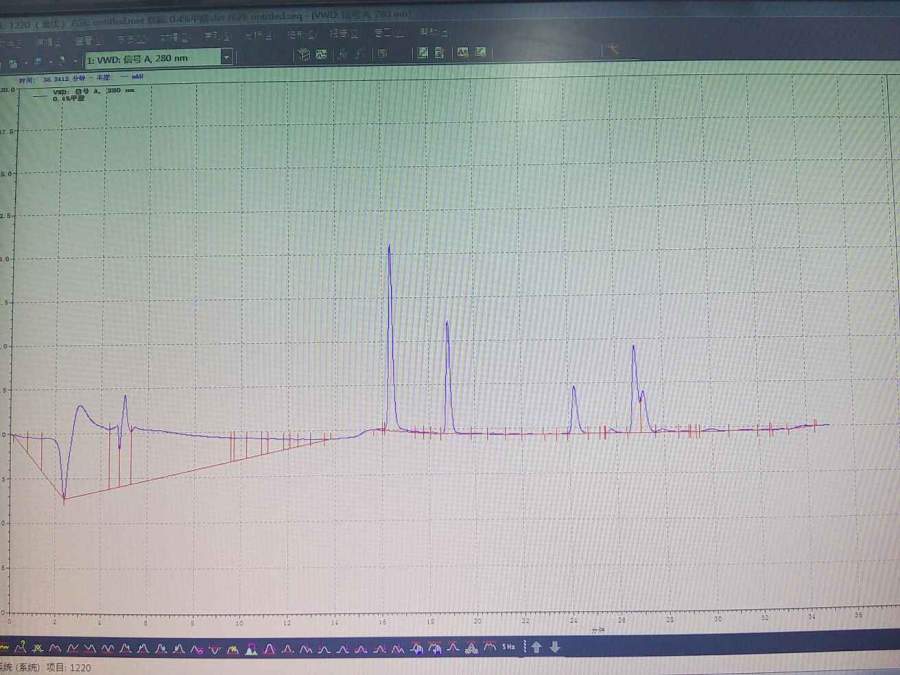Click the time readout 36.3412 分钟
Screen dimensions: 900x675
pyautogui.click(x=64, y=79)
